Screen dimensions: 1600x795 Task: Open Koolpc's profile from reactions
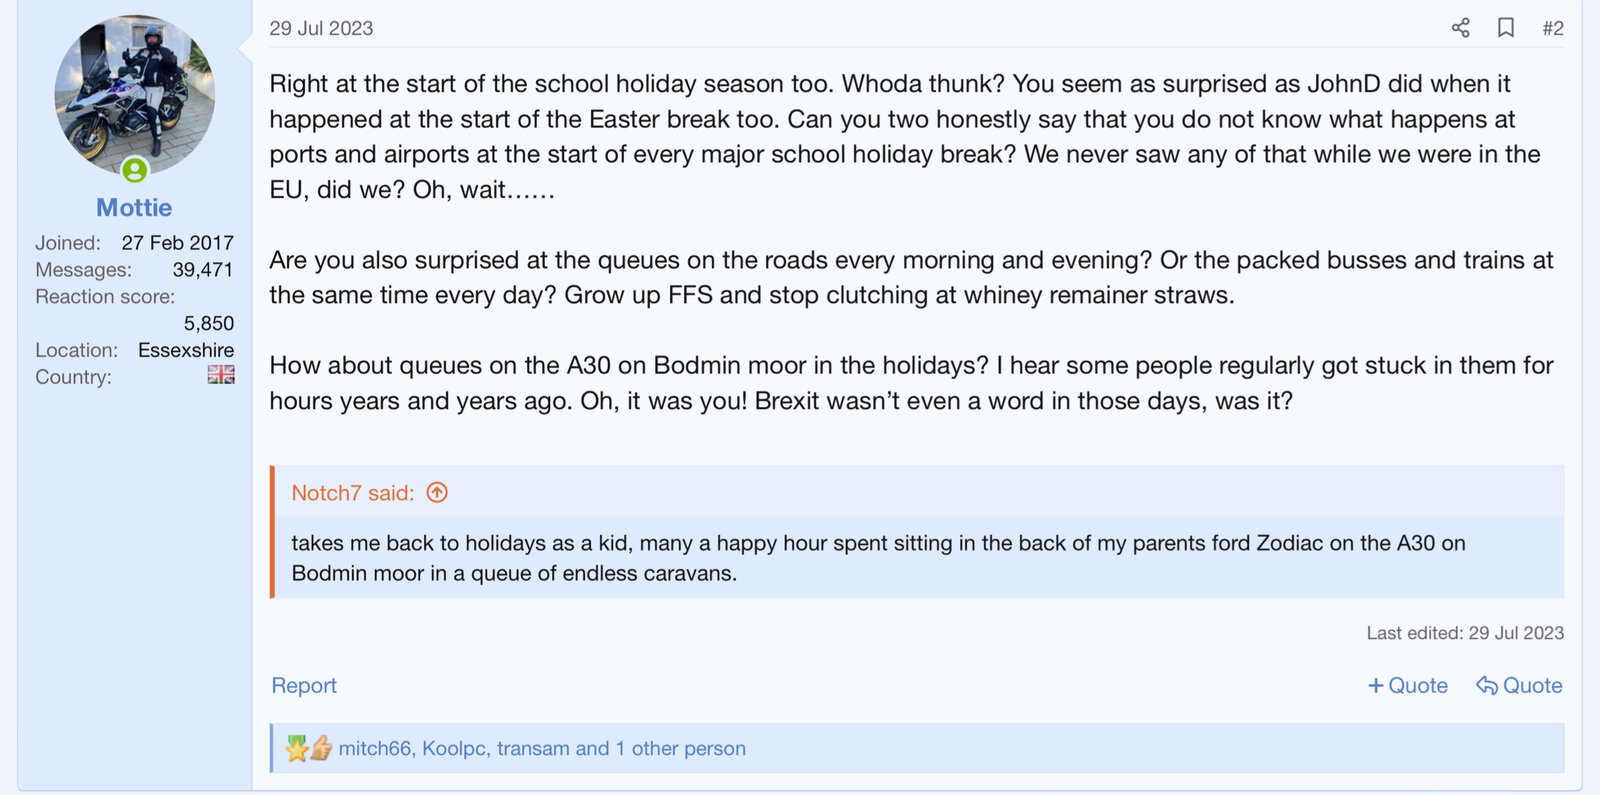pyautogui.click(x=454, y=748)
